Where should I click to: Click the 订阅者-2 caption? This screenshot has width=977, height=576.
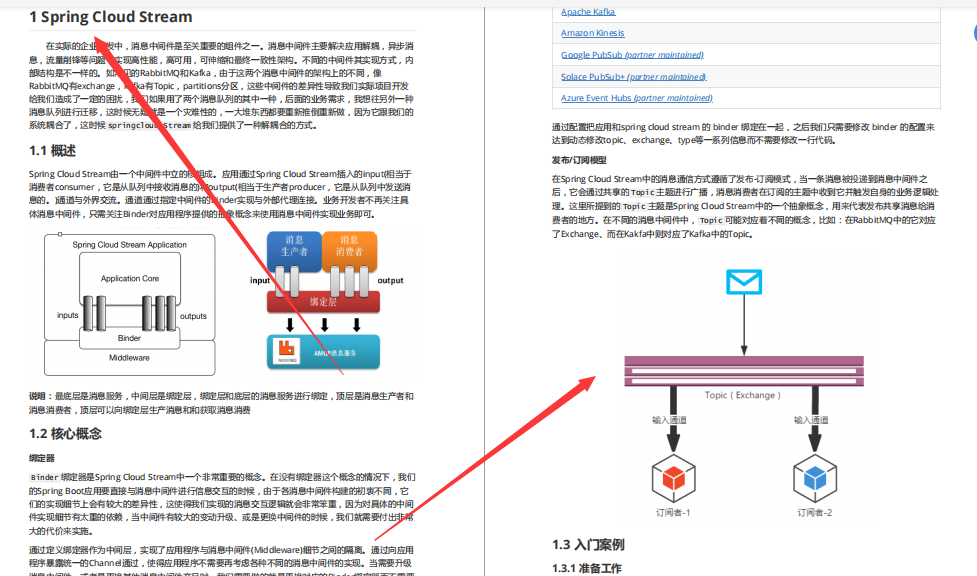[x=814, y=512]
